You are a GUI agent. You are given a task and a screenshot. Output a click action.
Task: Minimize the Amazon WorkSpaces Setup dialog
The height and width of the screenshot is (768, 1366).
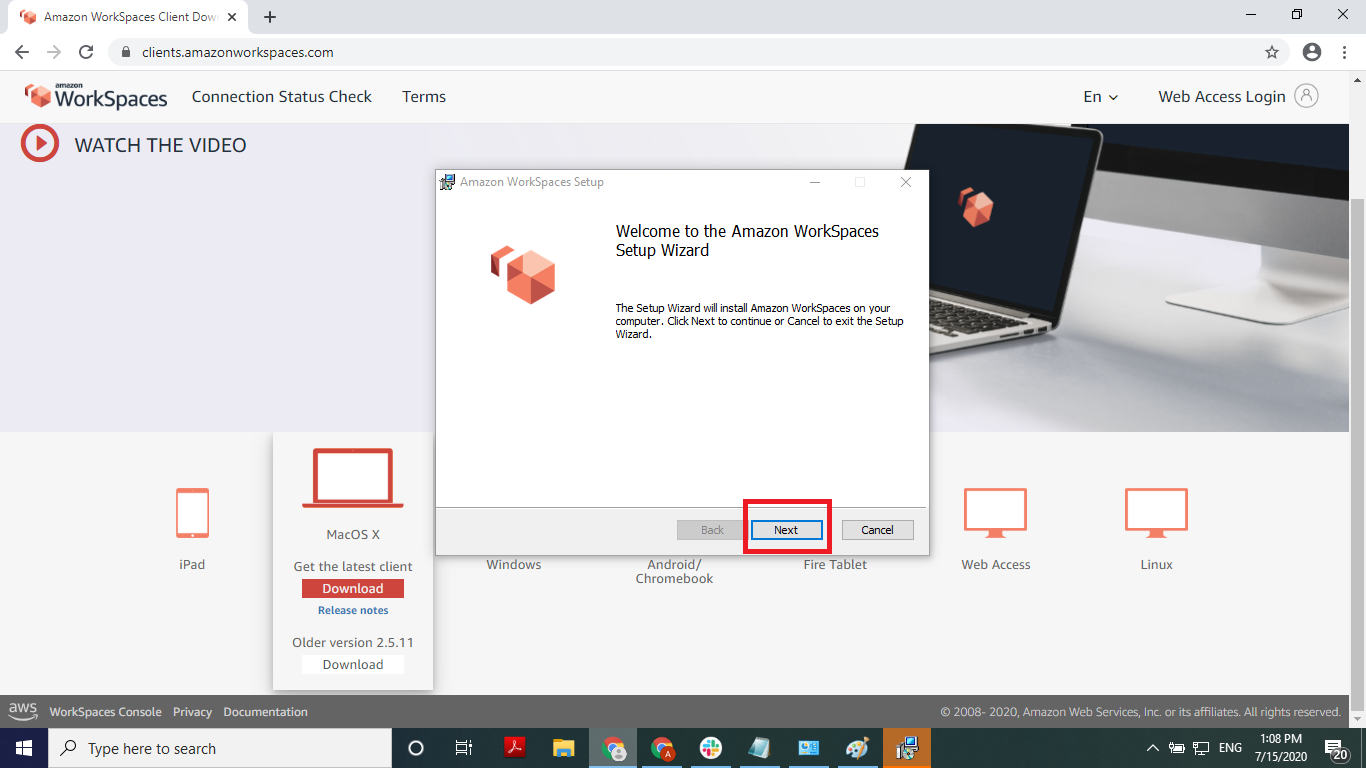815,182
